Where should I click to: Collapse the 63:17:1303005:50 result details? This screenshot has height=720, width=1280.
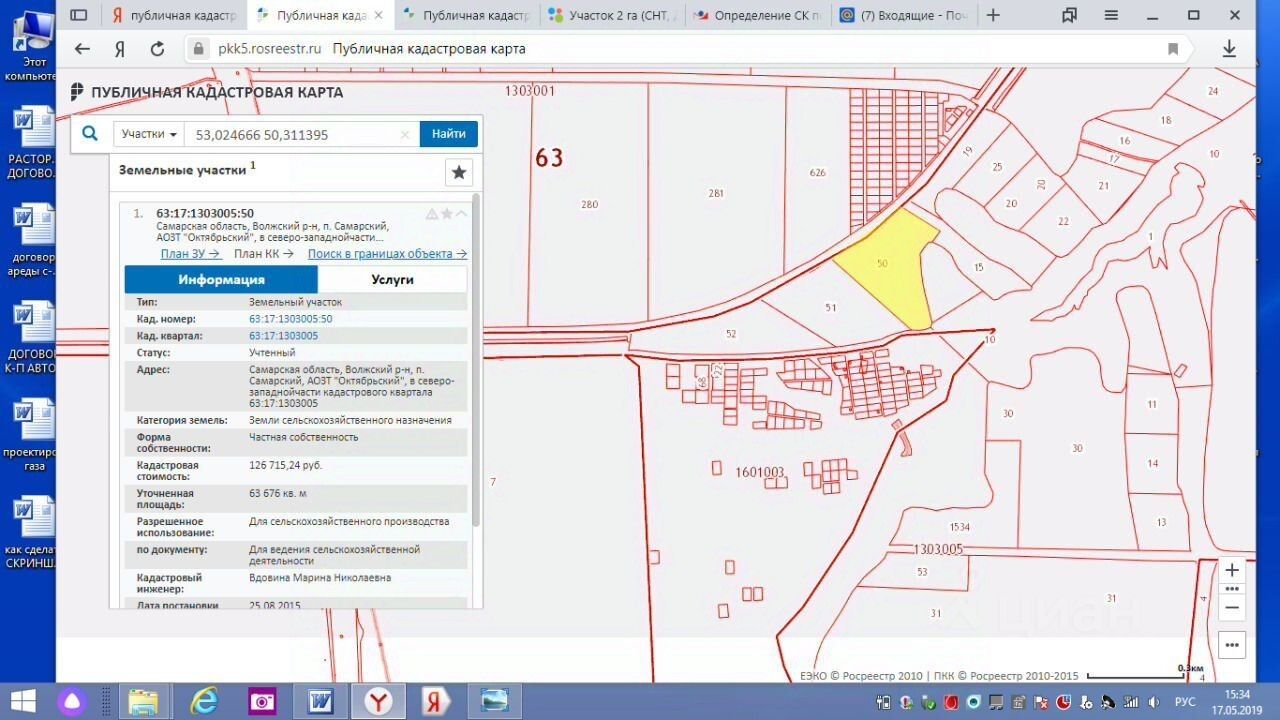461,214
